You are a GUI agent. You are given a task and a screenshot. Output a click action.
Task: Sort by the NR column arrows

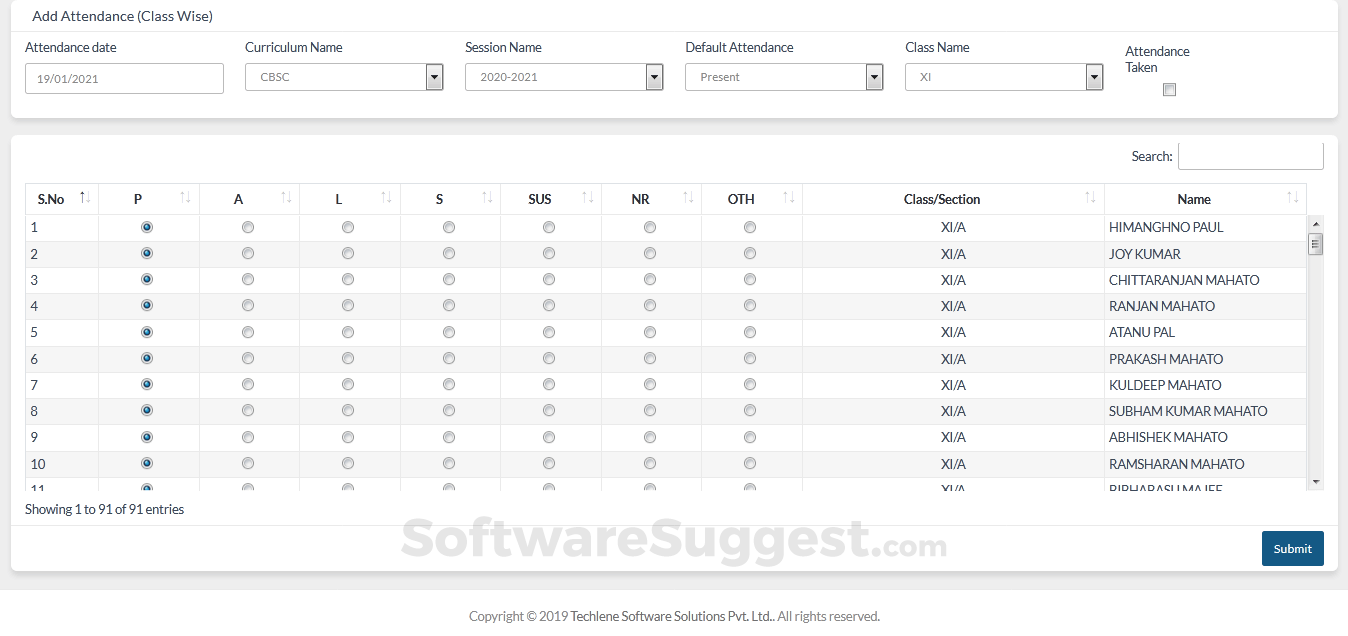tap(688, 198)
